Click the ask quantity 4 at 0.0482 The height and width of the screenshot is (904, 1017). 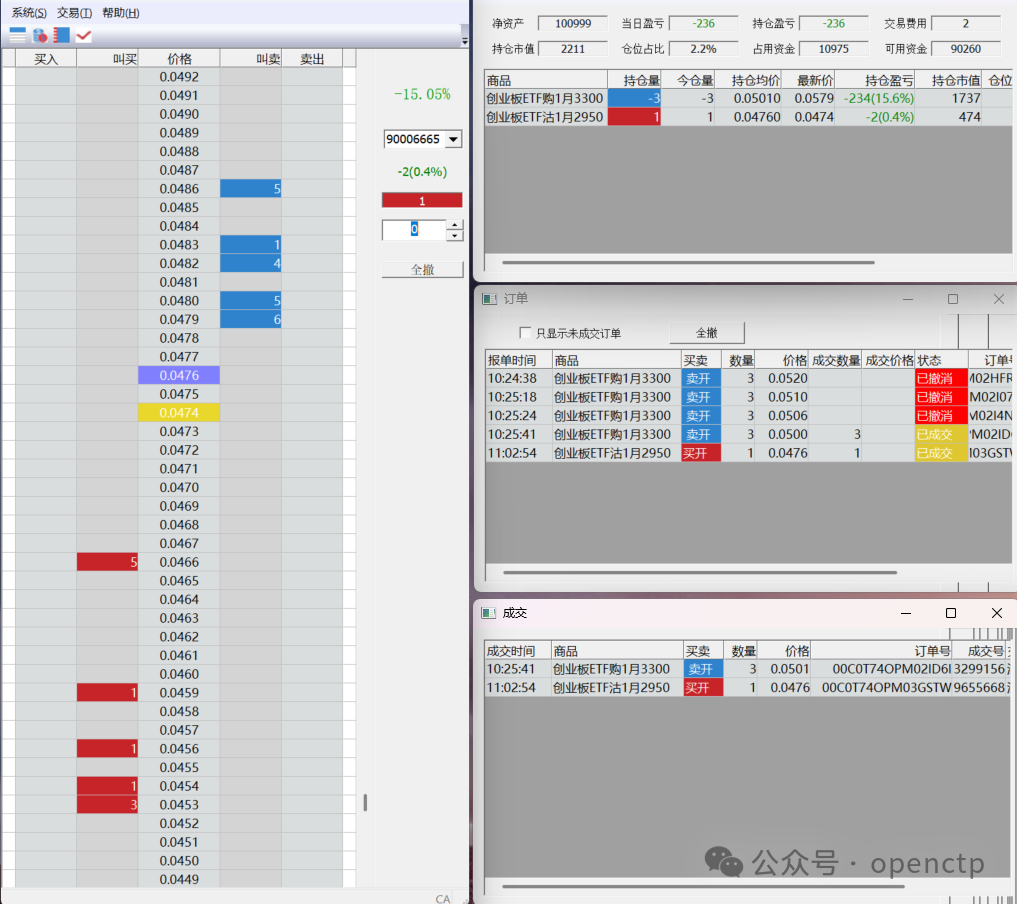pyautogui.click(x=251, y=263)
